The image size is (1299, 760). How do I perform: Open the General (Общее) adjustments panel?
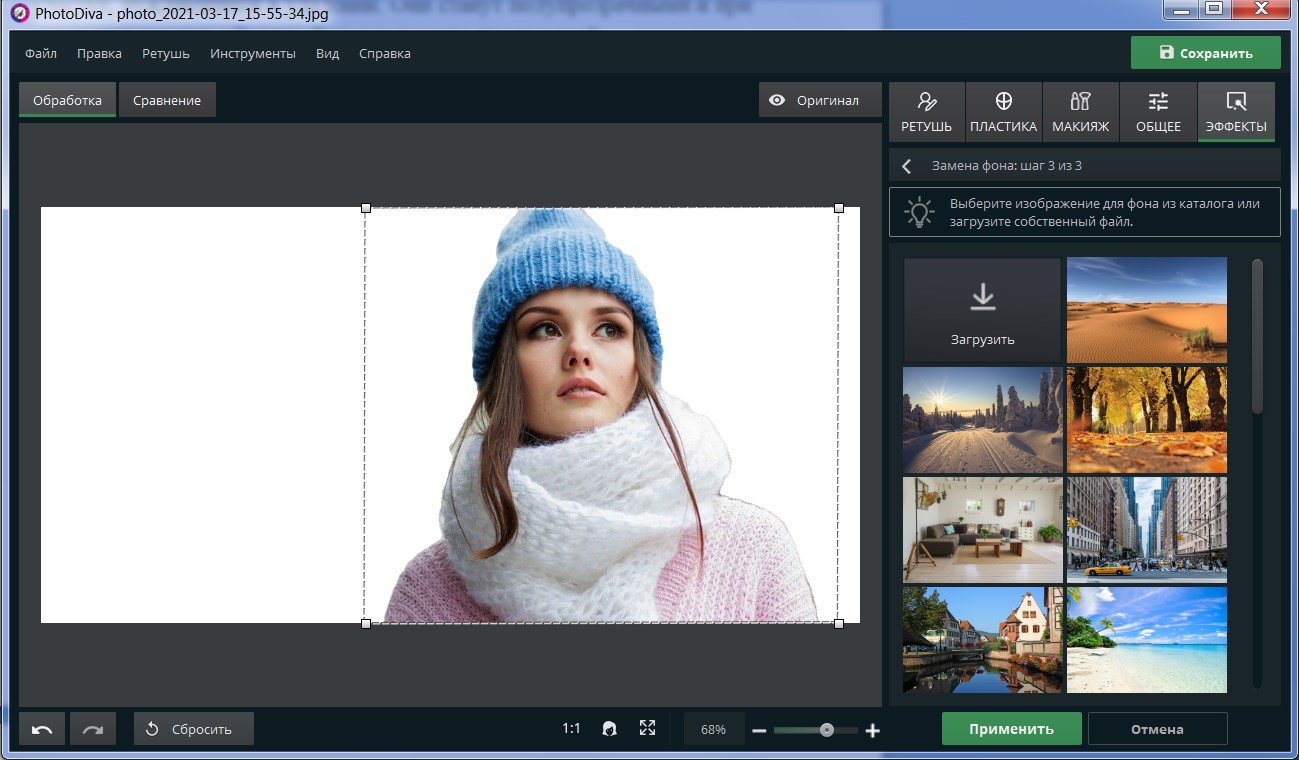pos(1158,112)
